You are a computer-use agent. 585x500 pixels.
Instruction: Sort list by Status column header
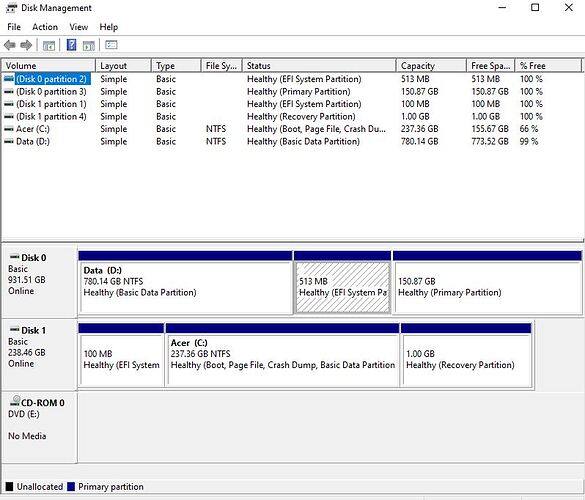pos(319,66)
